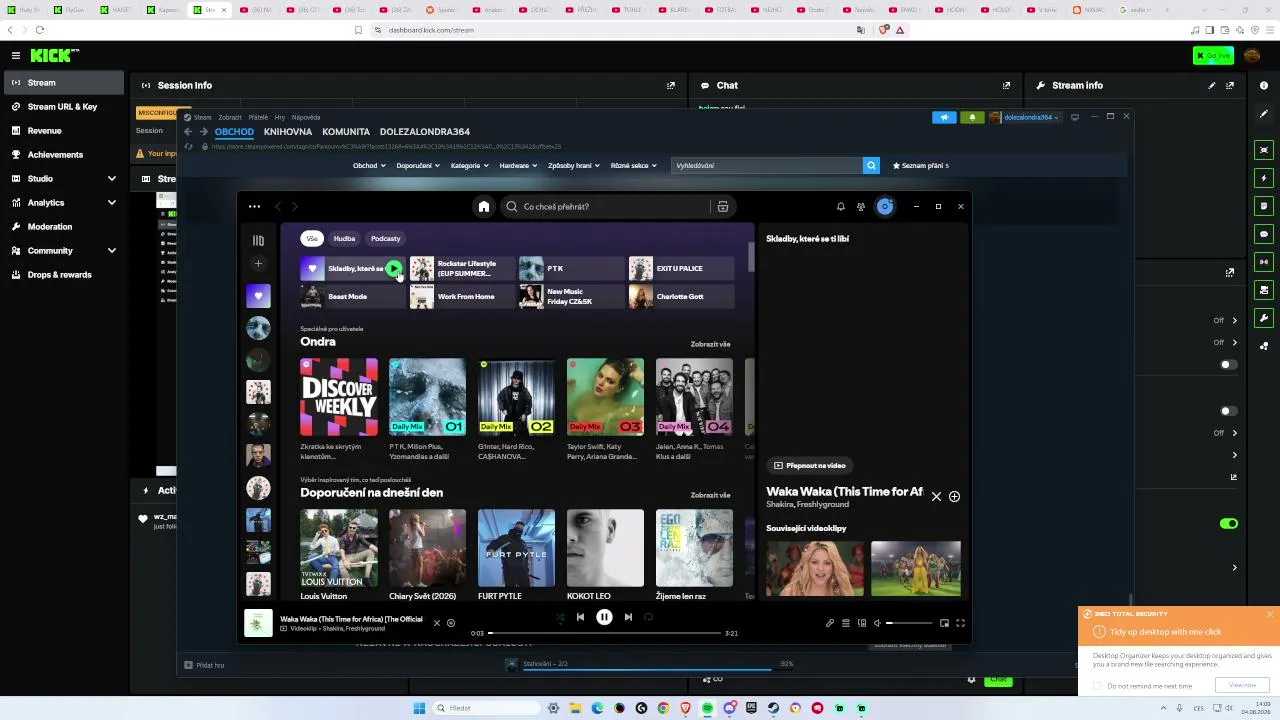This screenshot has width=1280, height=720.
Task: Open Liked Songs in Spotify sidebar
Action: click(x=258, y=296)
